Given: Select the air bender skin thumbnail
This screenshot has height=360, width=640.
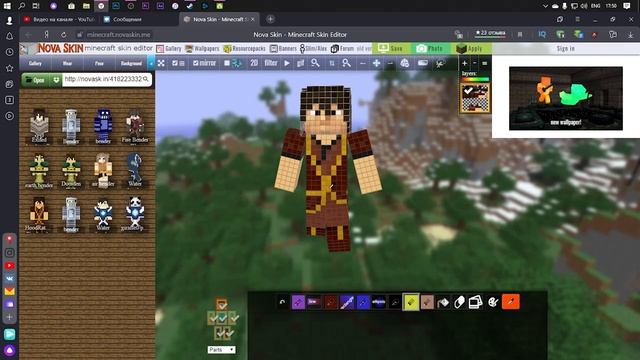Looking at the screenshot, I should 103,171.
